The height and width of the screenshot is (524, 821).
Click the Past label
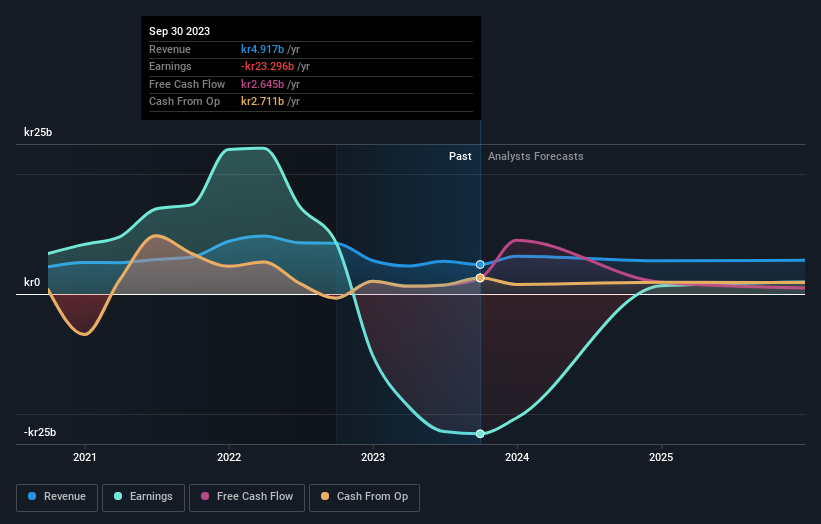[460, 156]
